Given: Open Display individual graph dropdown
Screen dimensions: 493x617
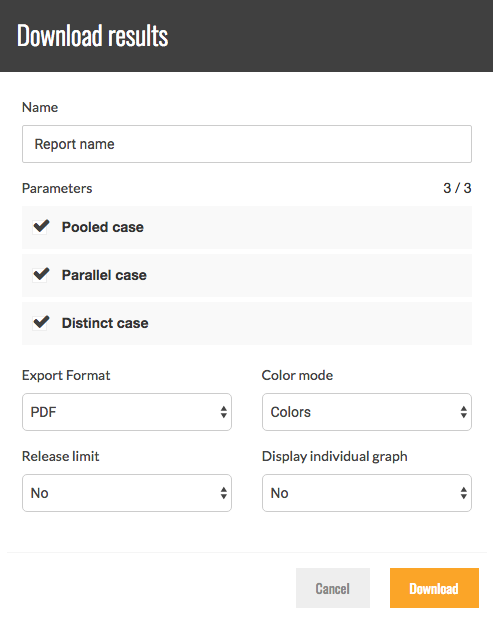Looking at the screenshot, I should [367, 493].
